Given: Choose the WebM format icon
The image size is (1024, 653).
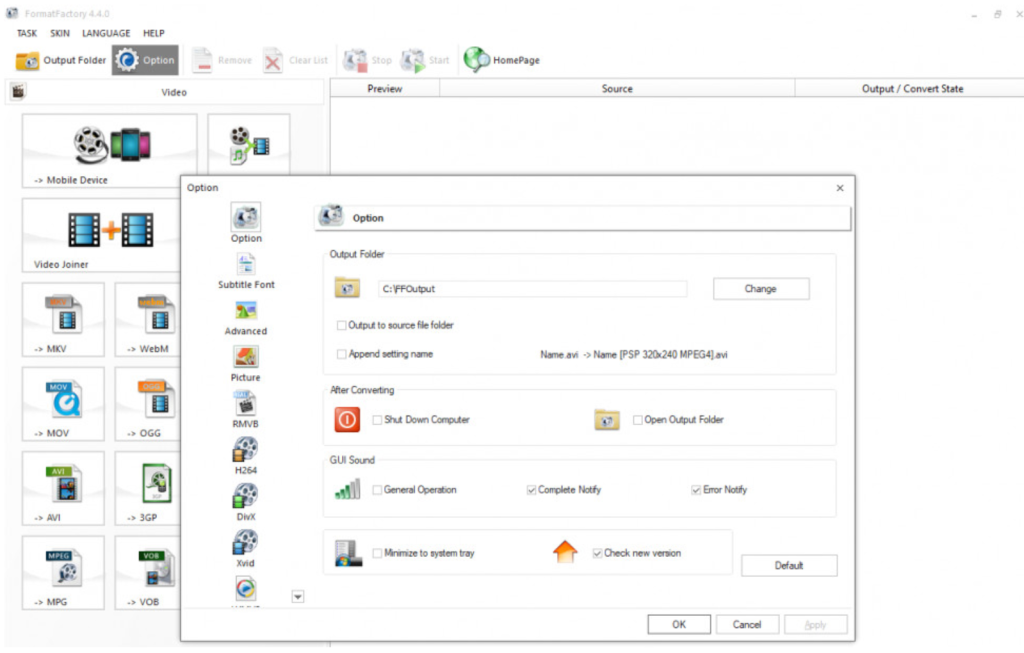Looking at the screenshot, I should [x=148, y=319].
